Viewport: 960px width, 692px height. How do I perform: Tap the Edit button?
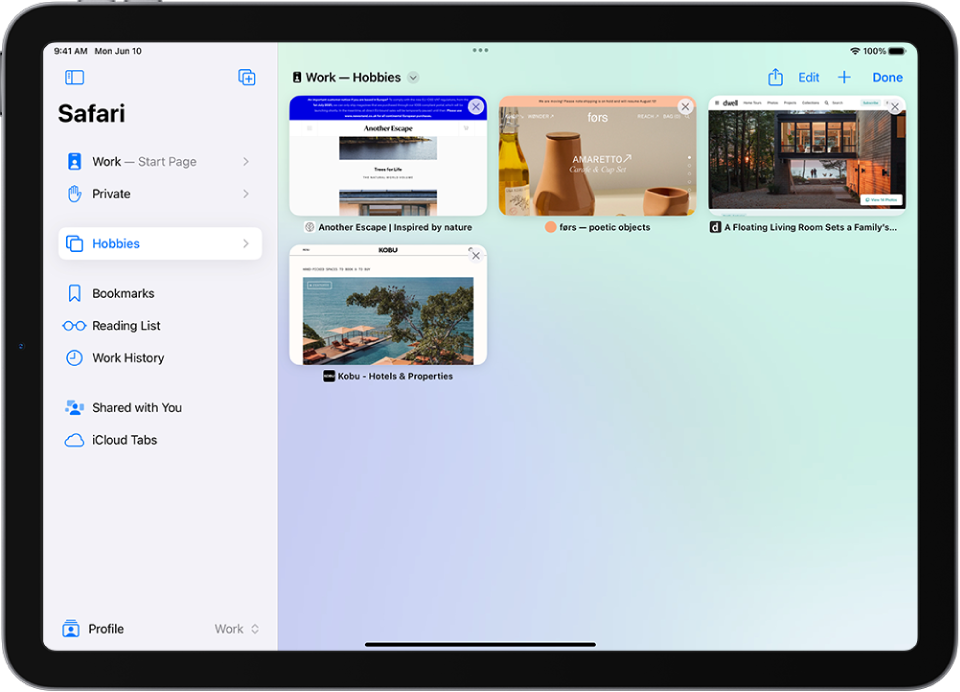808,77
